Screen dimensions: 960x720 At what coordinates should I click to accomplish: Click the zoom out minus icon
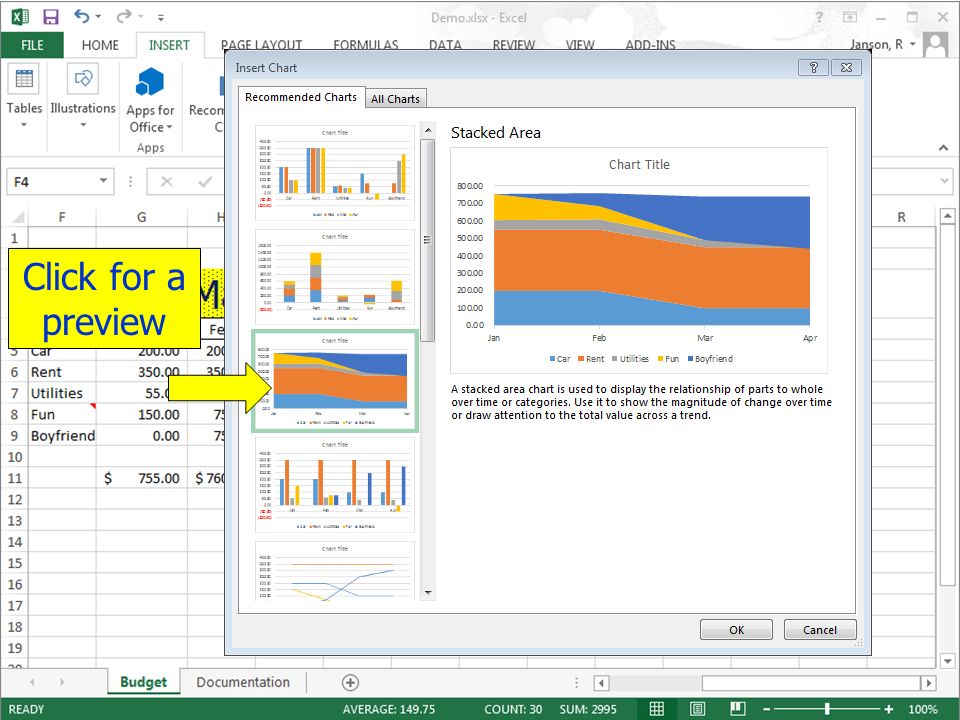pos(767,709)
